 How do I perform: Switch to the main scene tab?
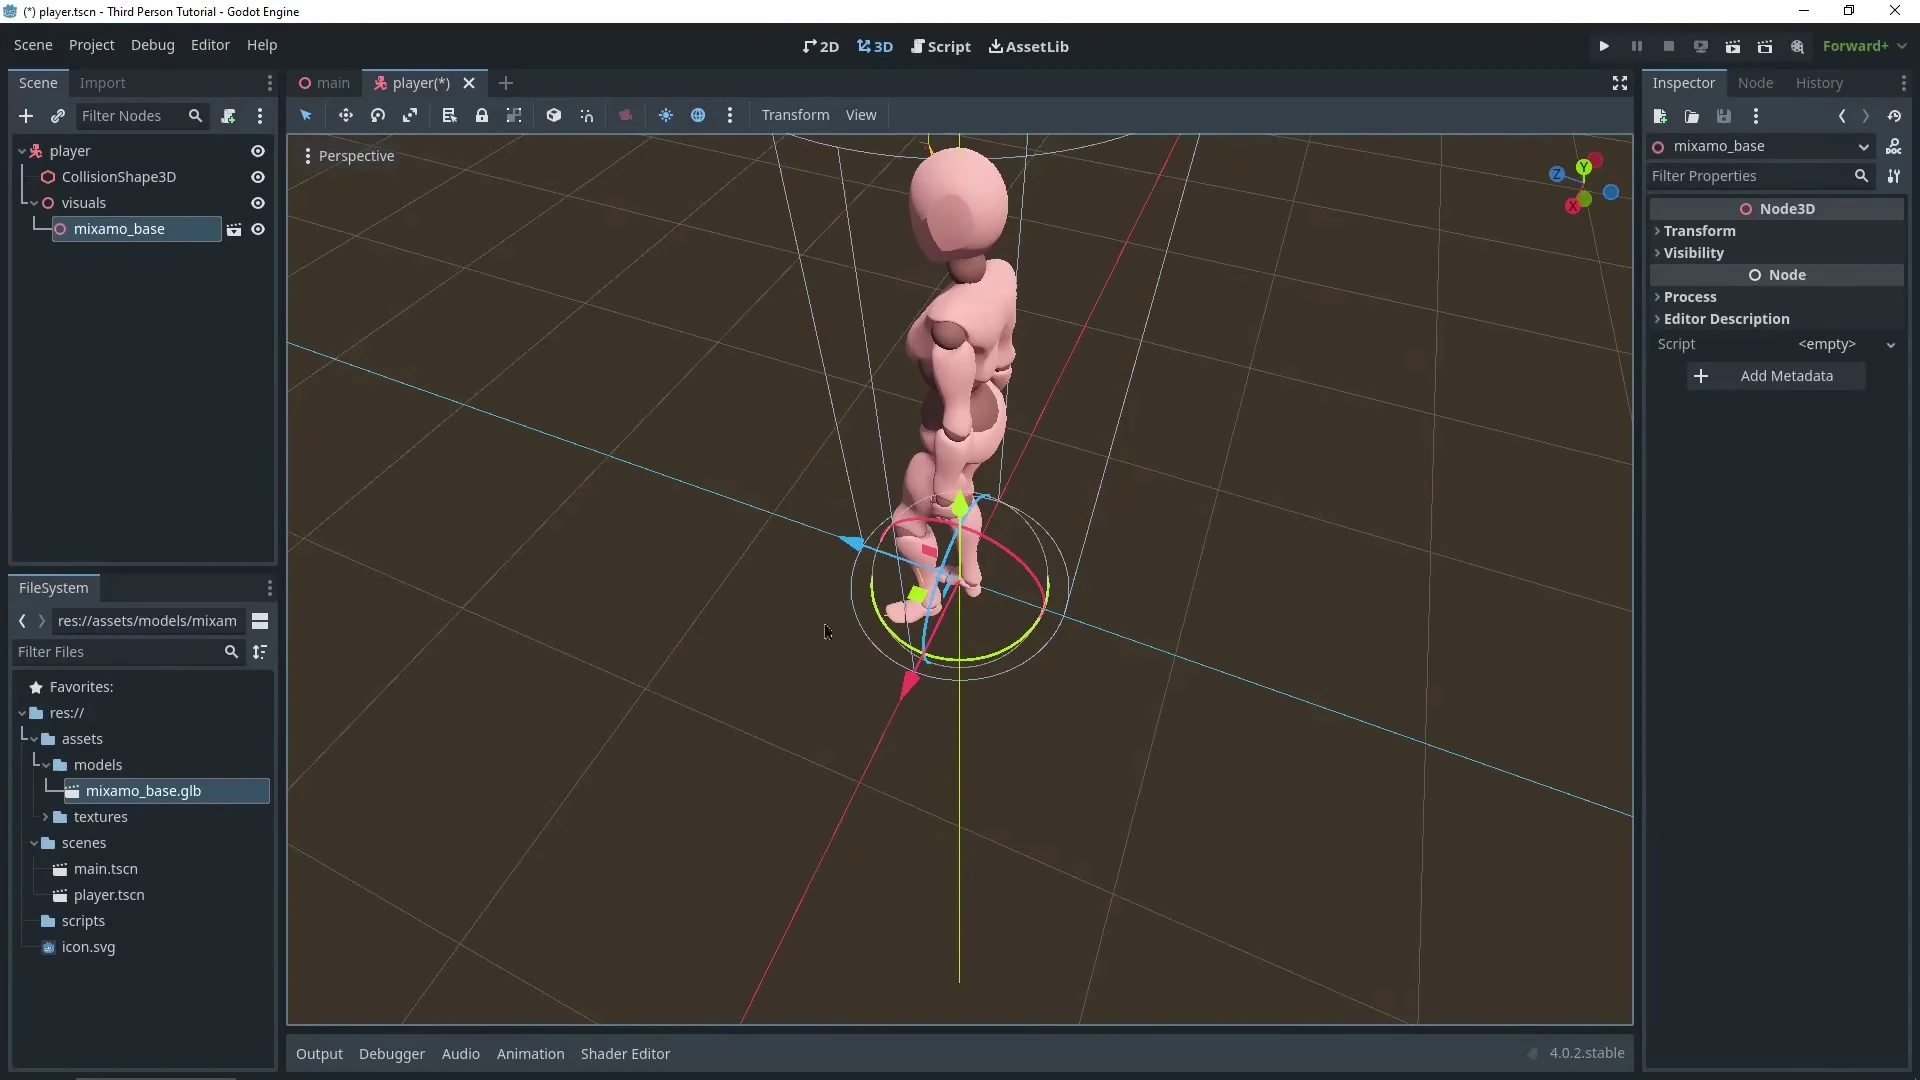click(x=326, y=83)
